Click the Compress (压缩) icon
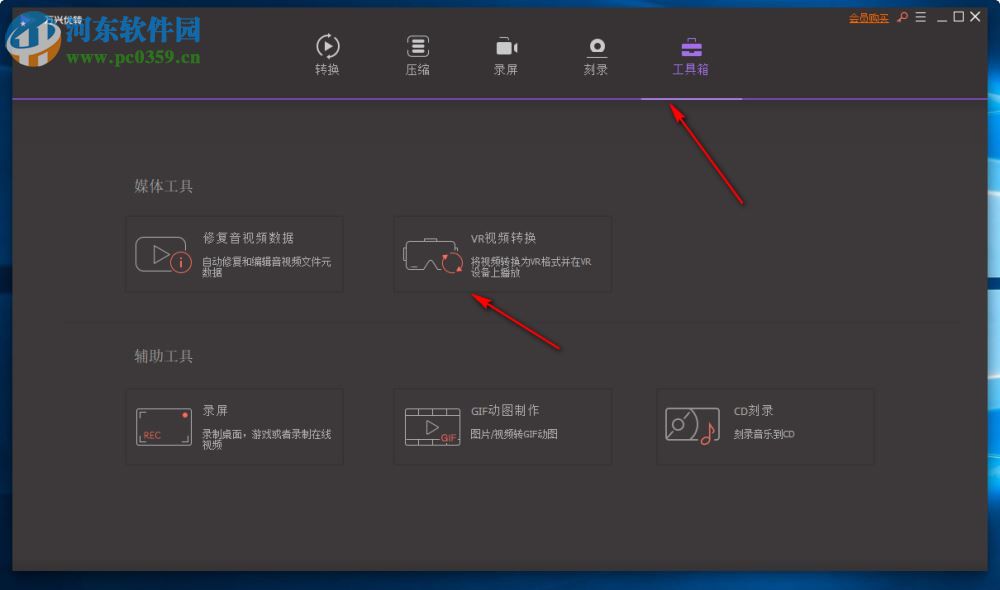Screen dimensions: 1000x590 click(x=417, y=44)
